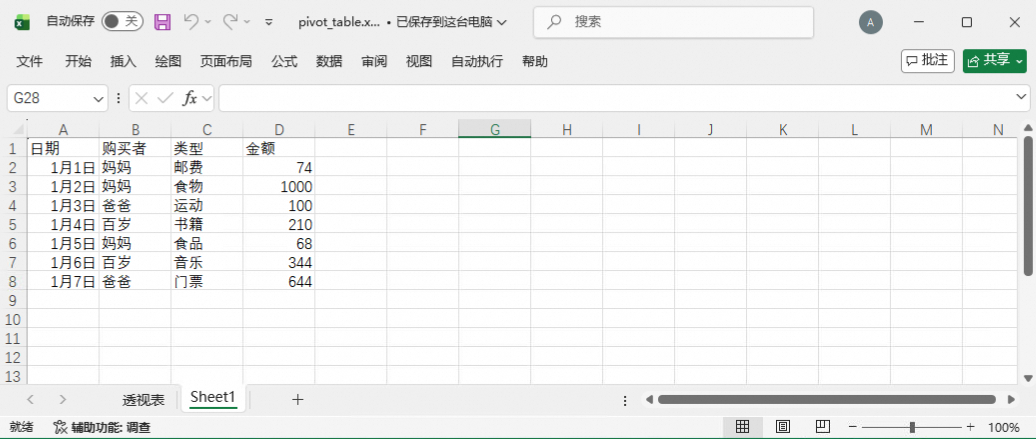Switch to the 数据 ribbon tab
The width and height of the screenshot is (1036, 439).
329,61
